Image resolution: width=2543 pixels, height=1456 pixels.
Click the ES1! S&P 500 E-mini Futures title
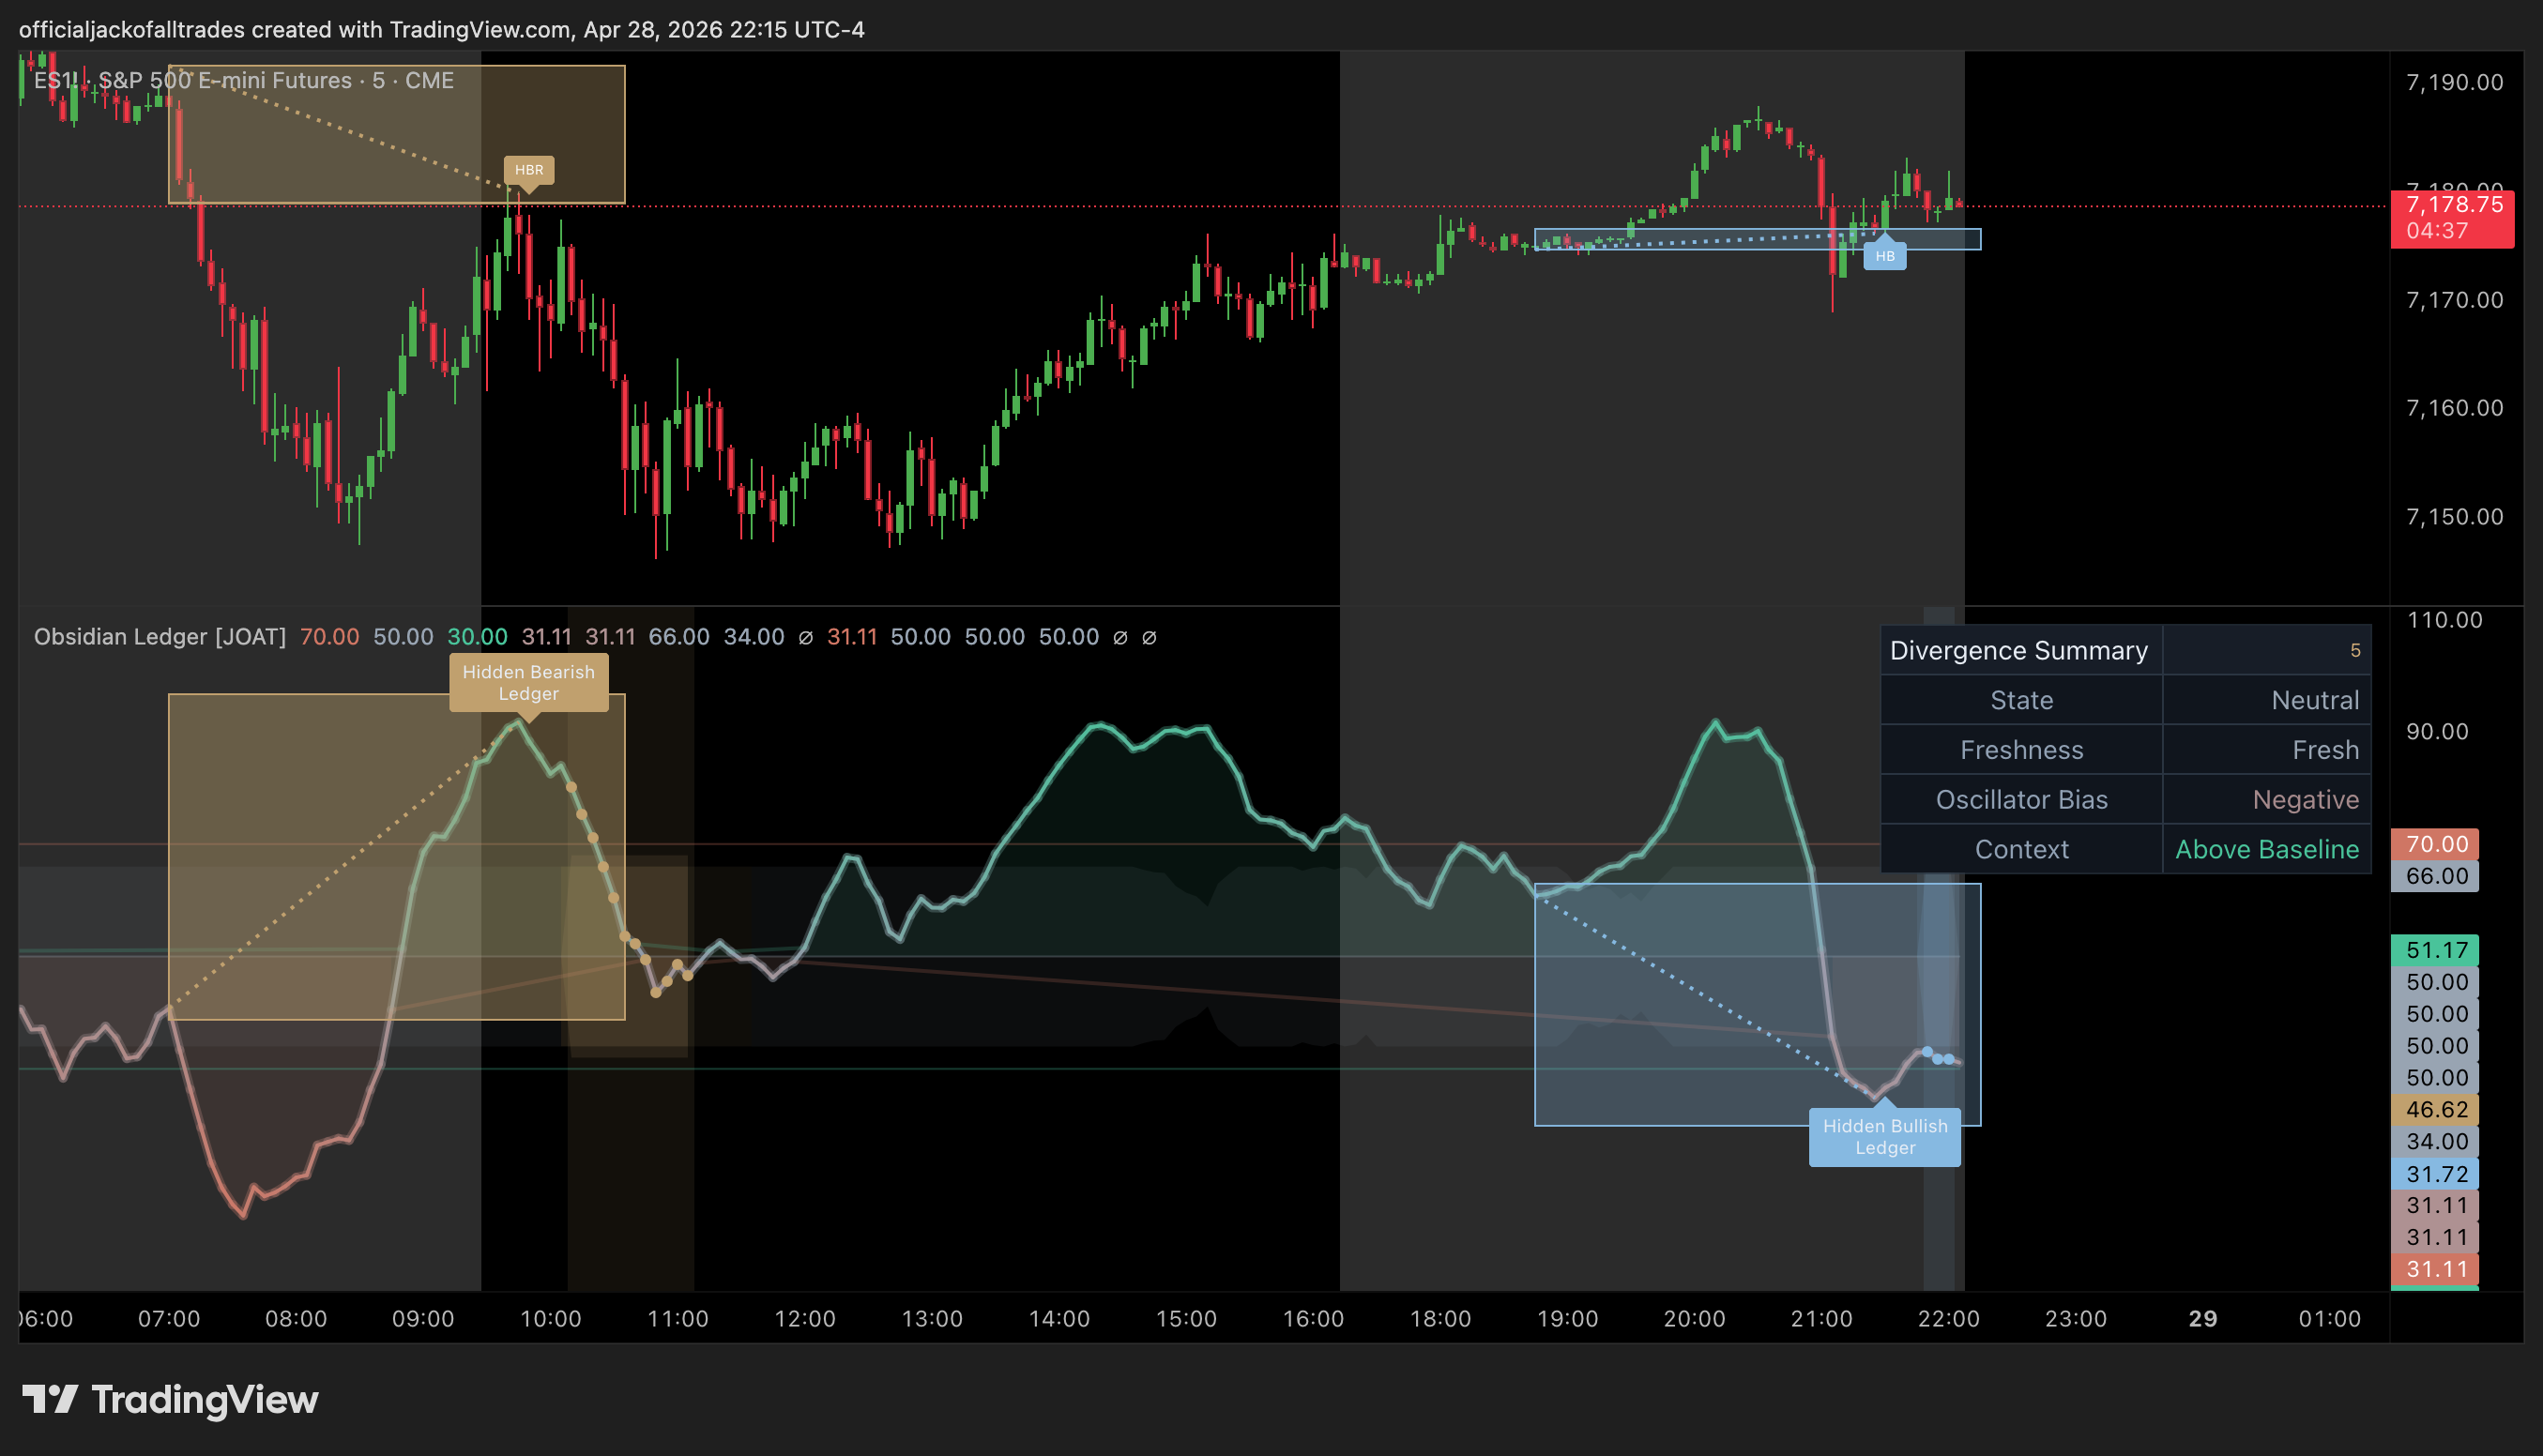(244, 80)
